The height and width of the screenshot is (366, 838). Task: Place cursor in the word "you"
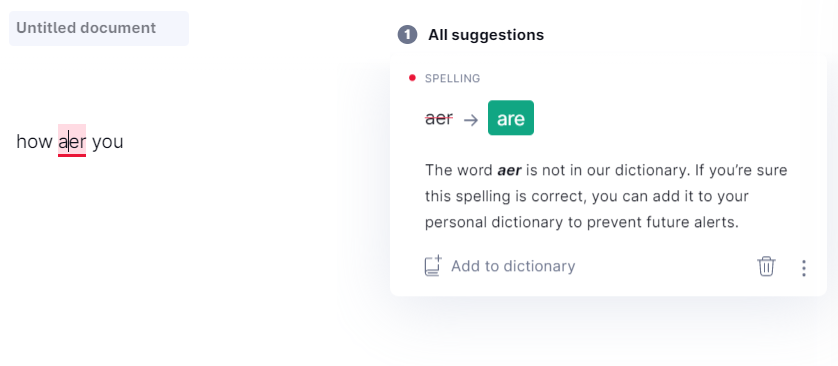(107, 143)
